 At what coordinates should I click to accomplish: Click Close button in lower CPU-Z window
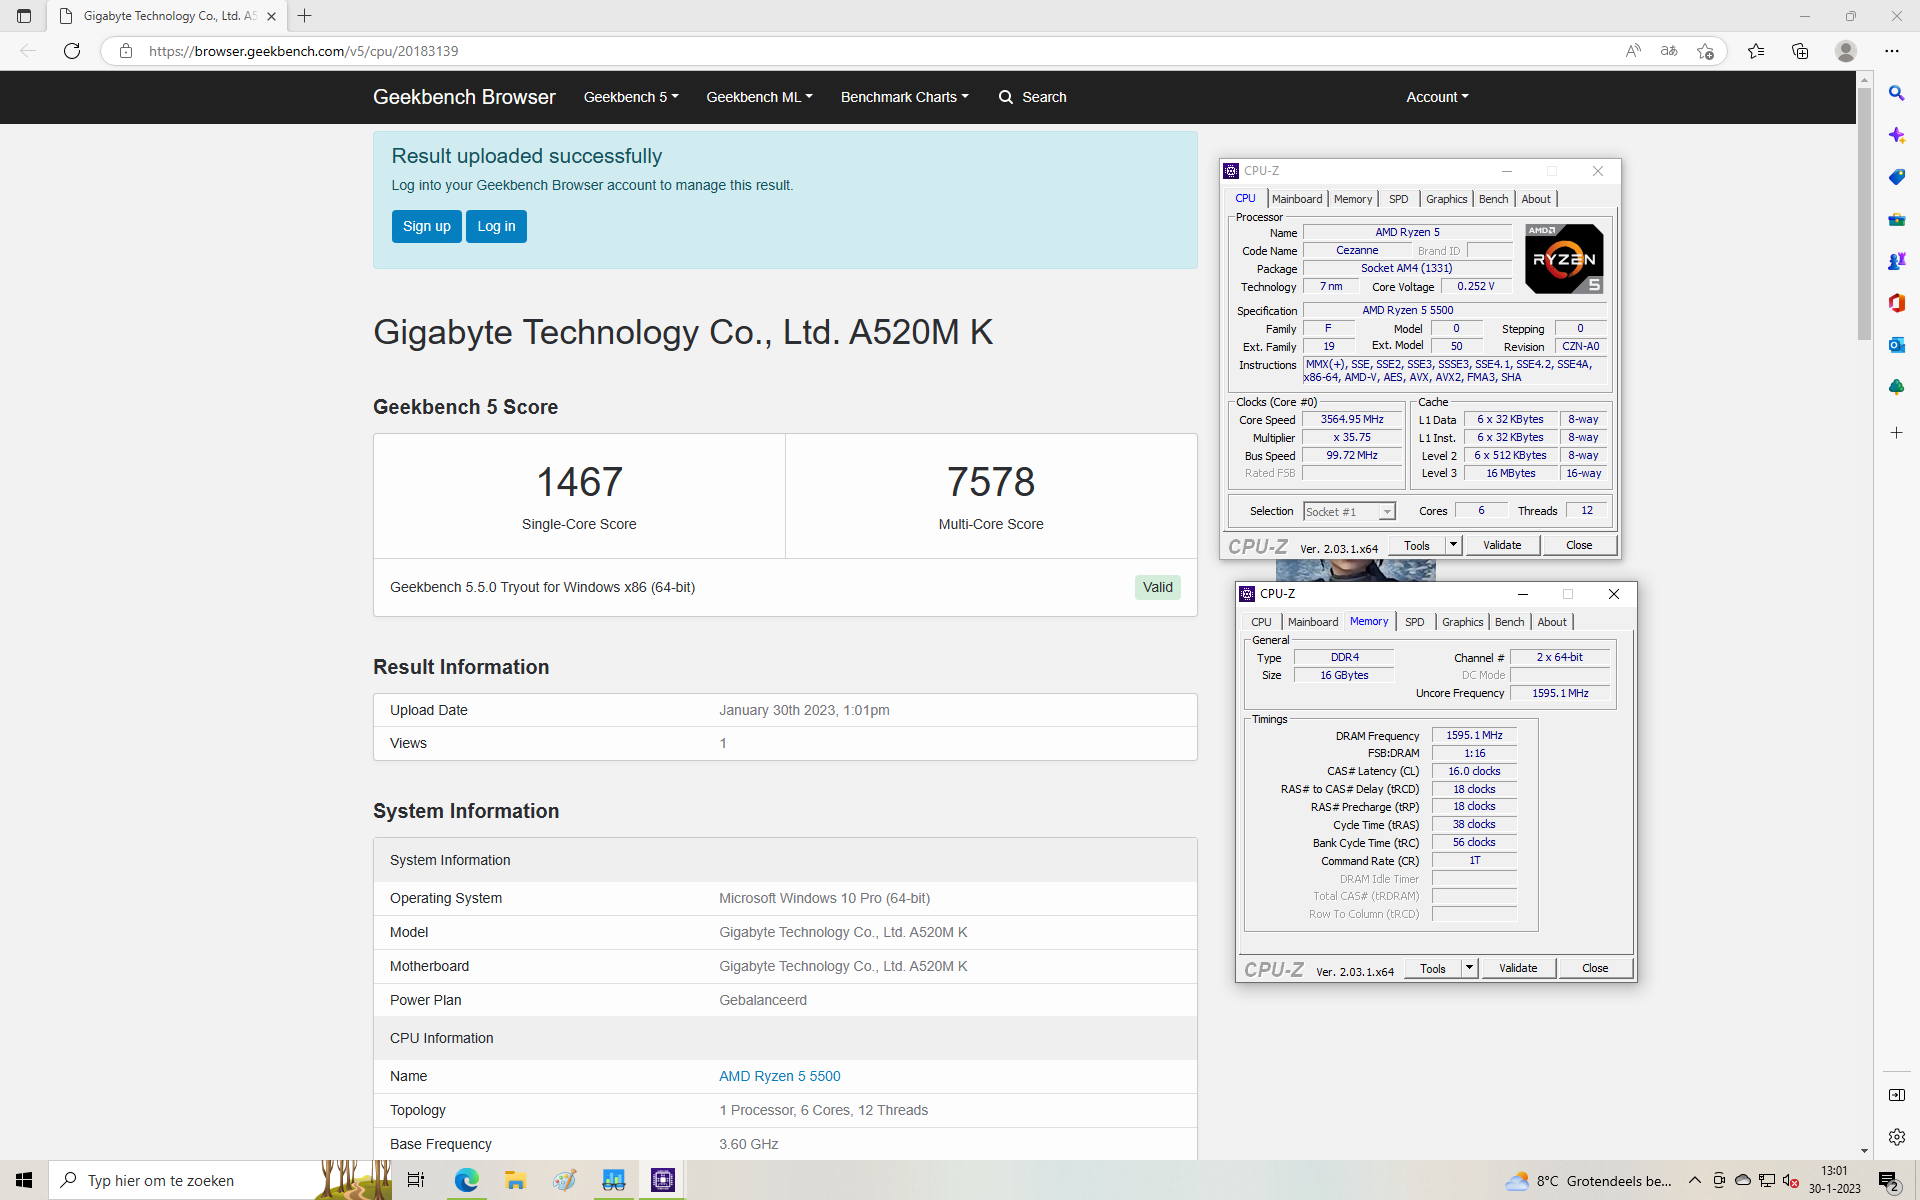(x=1595, y=968)
